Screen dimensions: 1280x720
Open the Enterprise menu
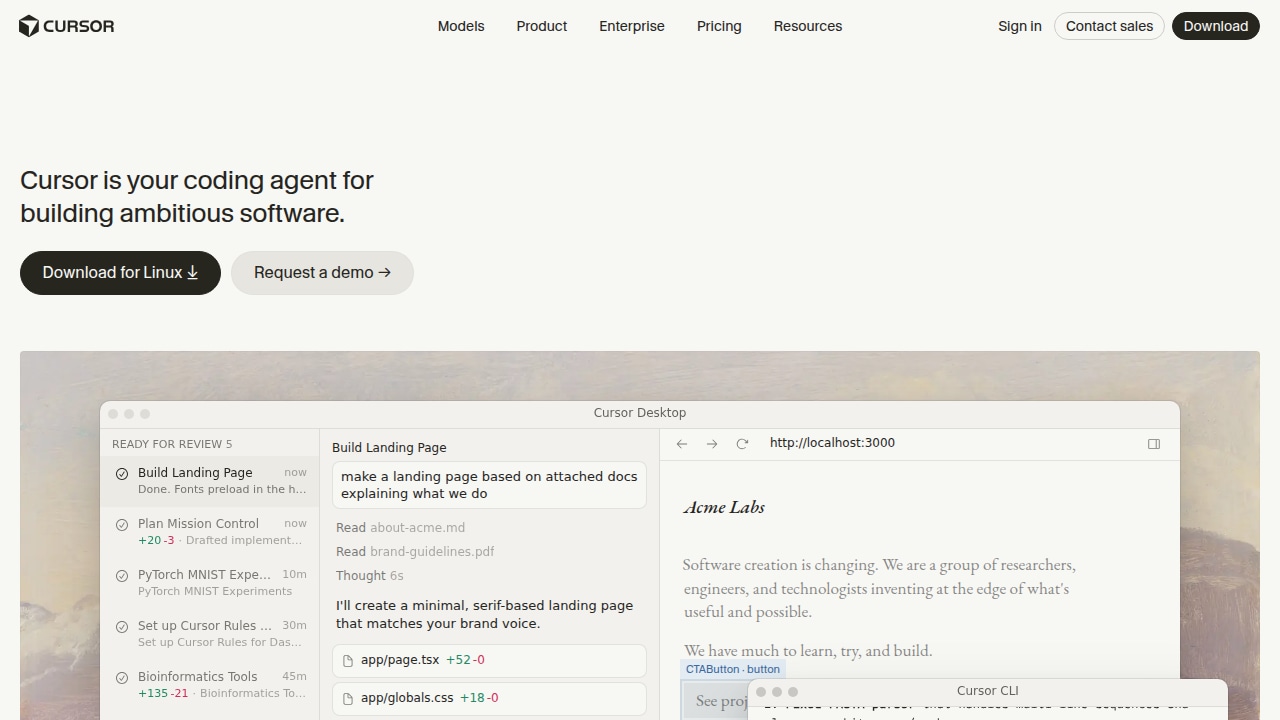click(x=632, y=26)
